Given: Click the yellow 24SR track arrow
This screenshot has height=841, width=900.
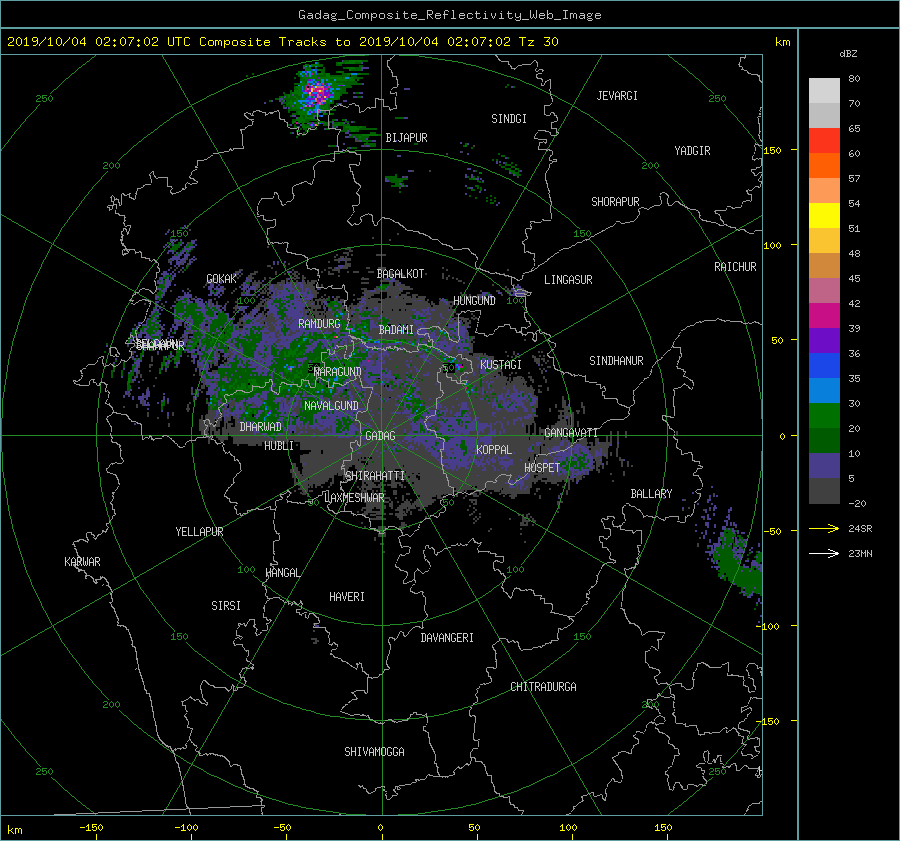Looking at the screenshot, I should 824,528.
